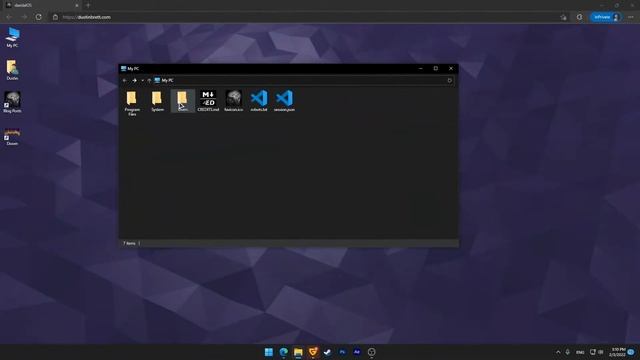640x360 pixels.
Task: Select the Users folder
Action: point(182,101)
